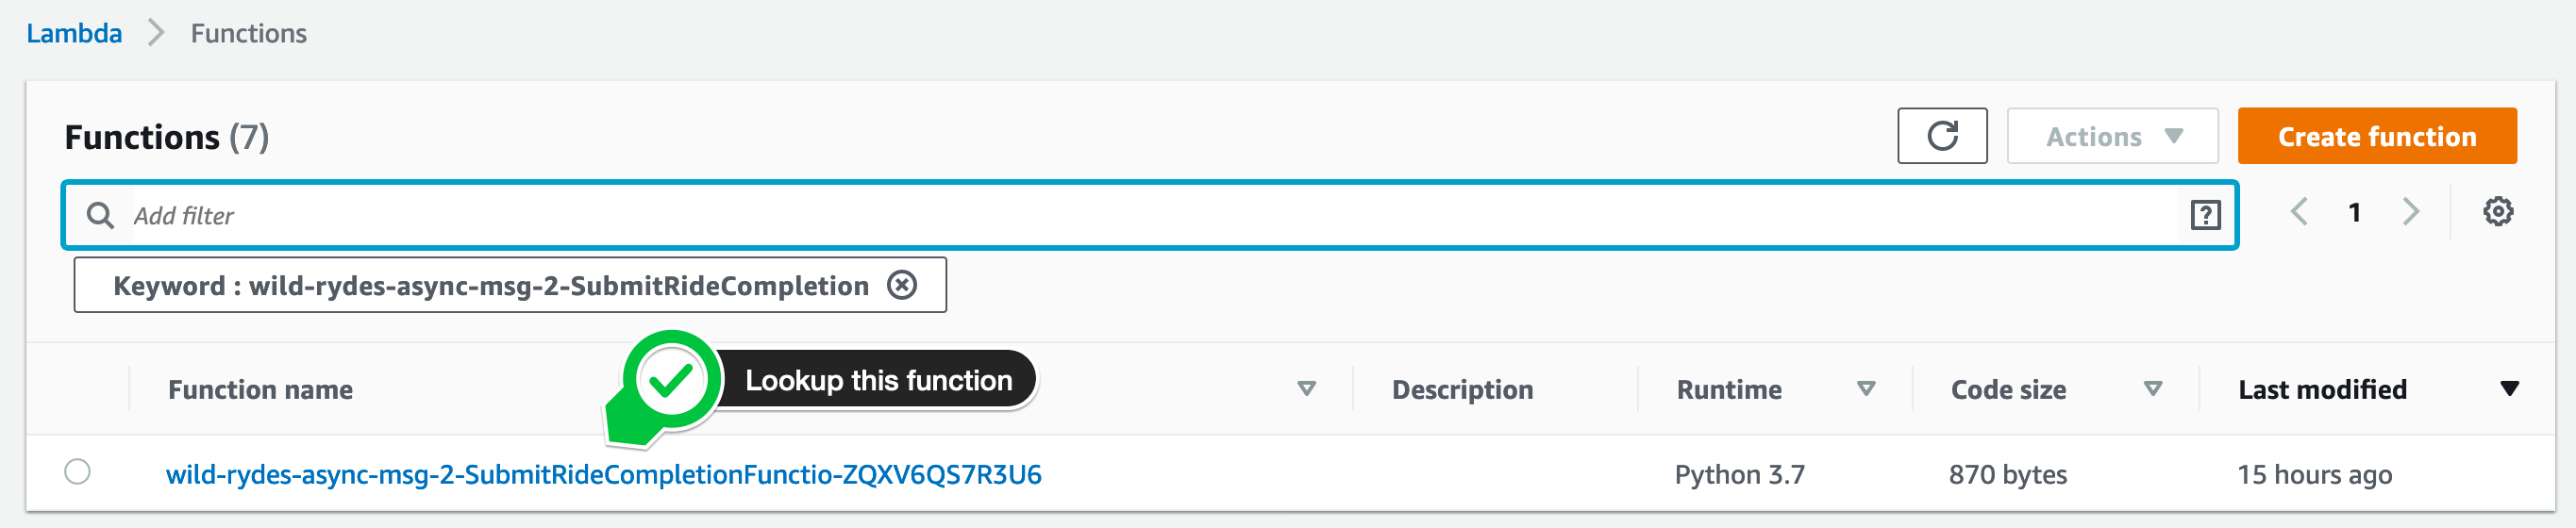Navigate to Lambda breadcrumb
Viewport: 2576px width, 528px height.
coord(74,33)
